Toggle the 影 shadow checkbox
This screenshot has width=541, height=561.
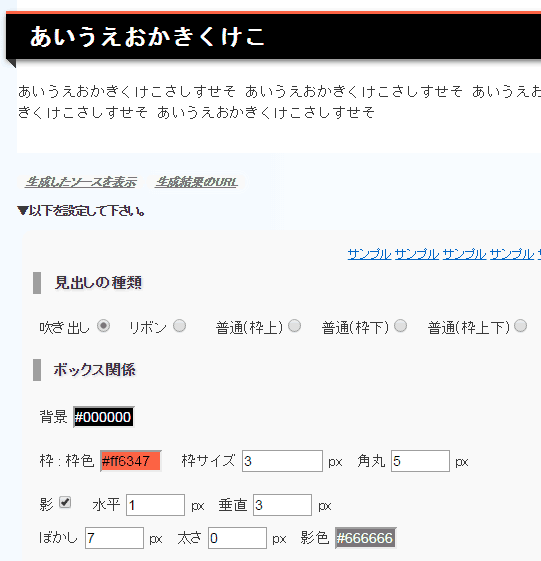65,502
